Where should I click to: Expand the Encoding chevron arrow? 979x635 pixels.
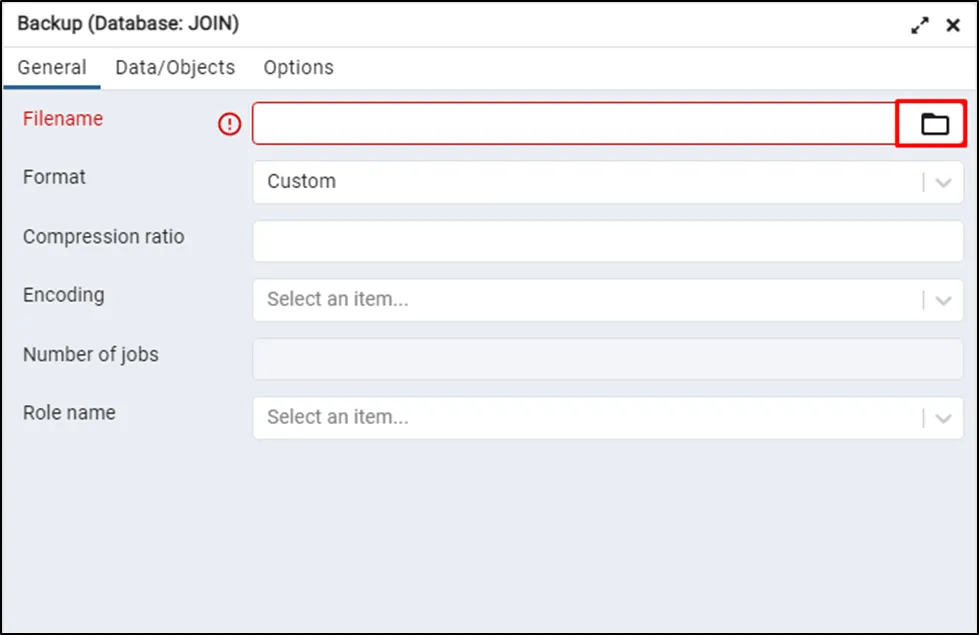943,301
